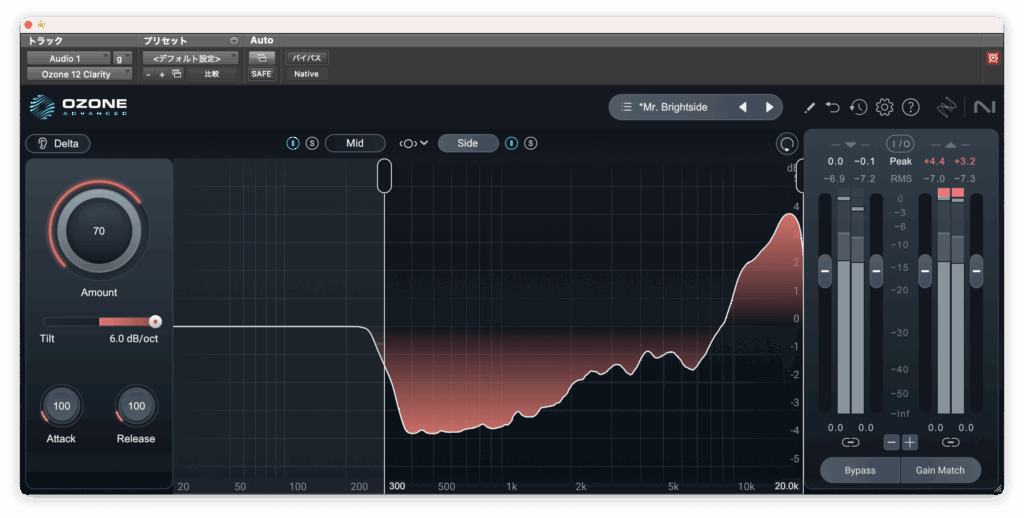Open the help question mark icon
Screen dimensions: 1024x518
coord(910,107)
